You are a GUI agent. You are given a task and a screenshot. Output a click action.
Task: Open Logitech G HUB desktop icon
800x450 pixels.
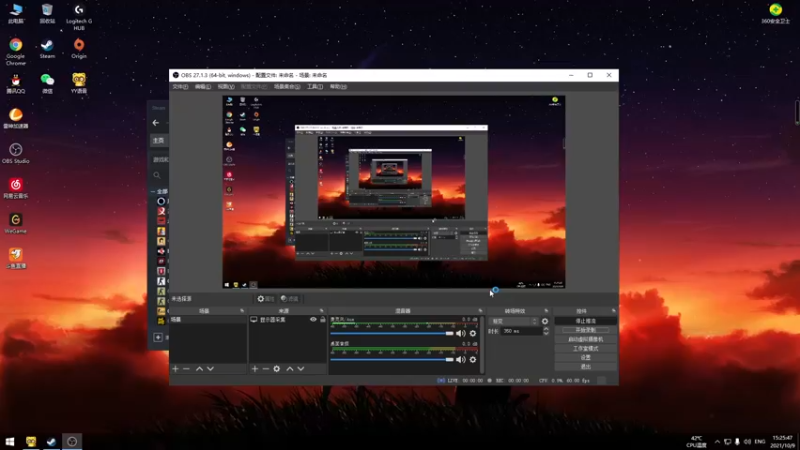pyautogui.click(x=79, y=16)
